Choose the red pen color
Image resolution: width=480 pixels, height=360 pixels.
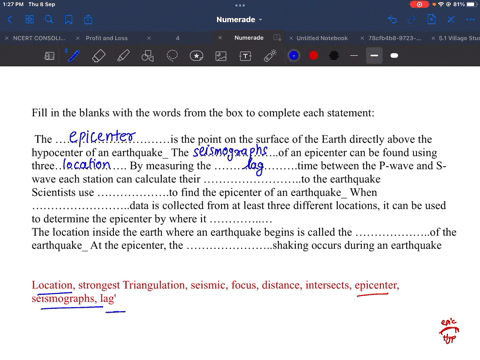tap(314, 56)
